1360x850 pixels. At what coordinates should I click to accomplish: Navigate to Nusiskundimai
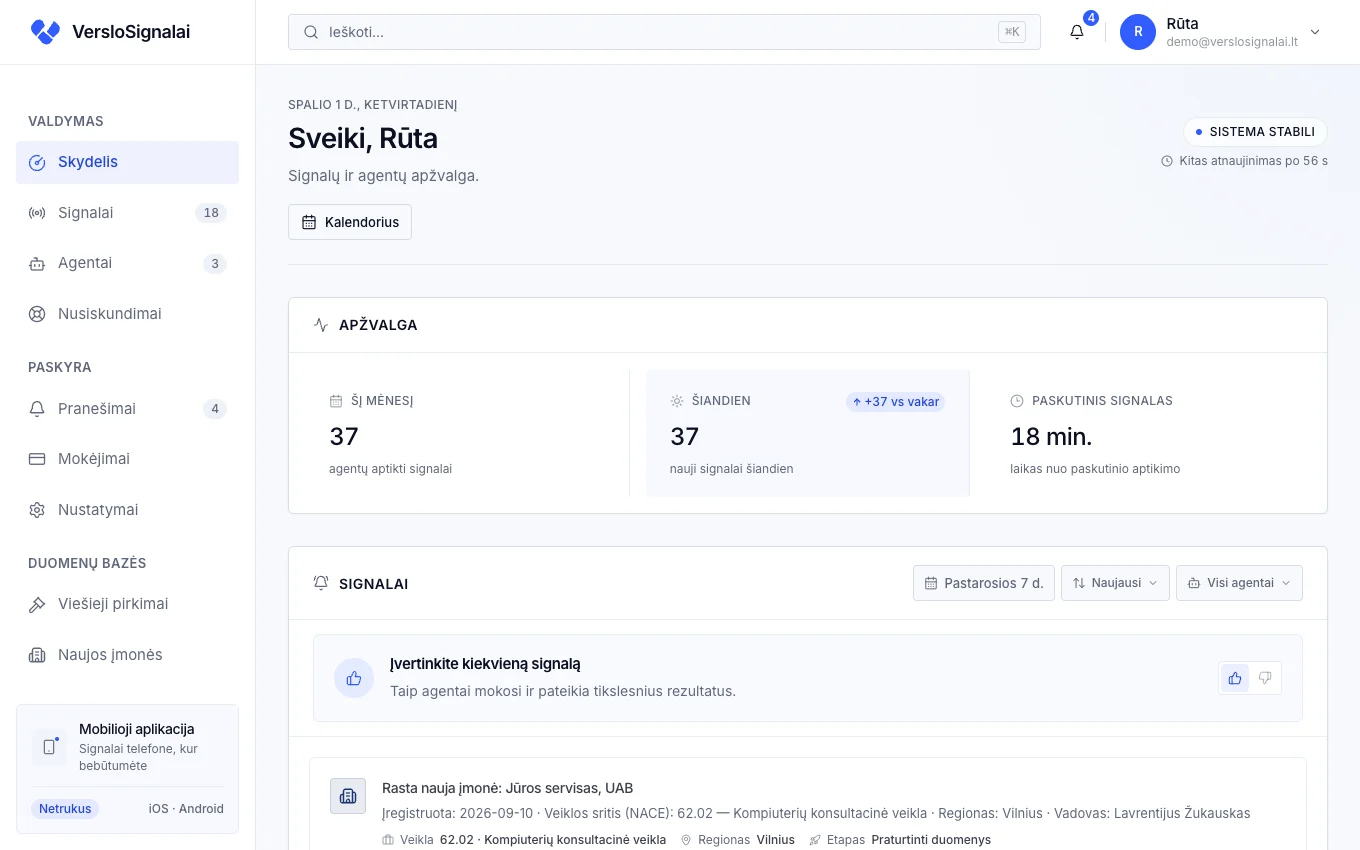click(127, 314)
